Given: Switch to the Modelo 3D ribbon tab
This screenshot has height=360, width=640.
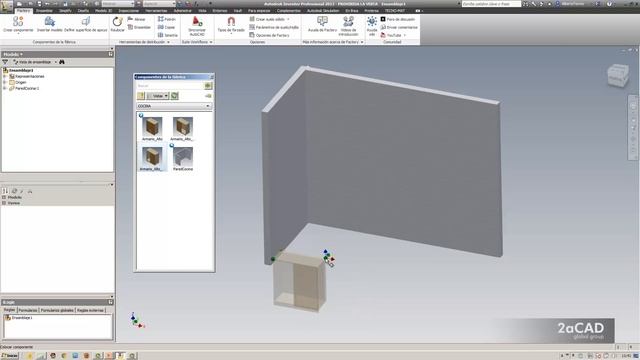Looking at the screenshot, I should [104, 11].
